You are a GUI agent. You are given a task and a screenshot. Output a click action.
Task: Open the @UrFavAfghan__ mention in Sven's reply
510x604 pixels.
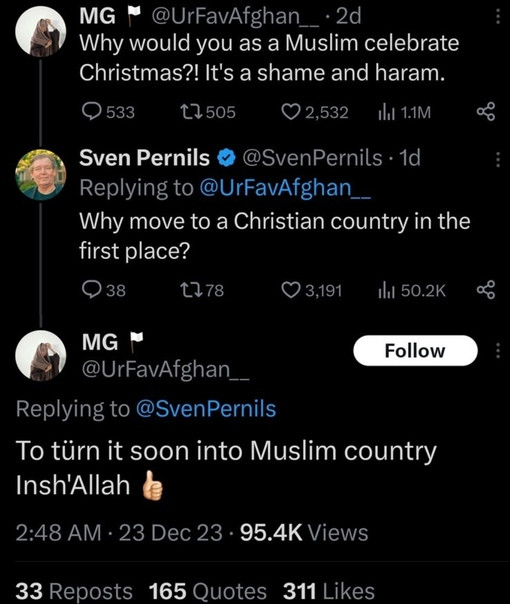[285, 188]
